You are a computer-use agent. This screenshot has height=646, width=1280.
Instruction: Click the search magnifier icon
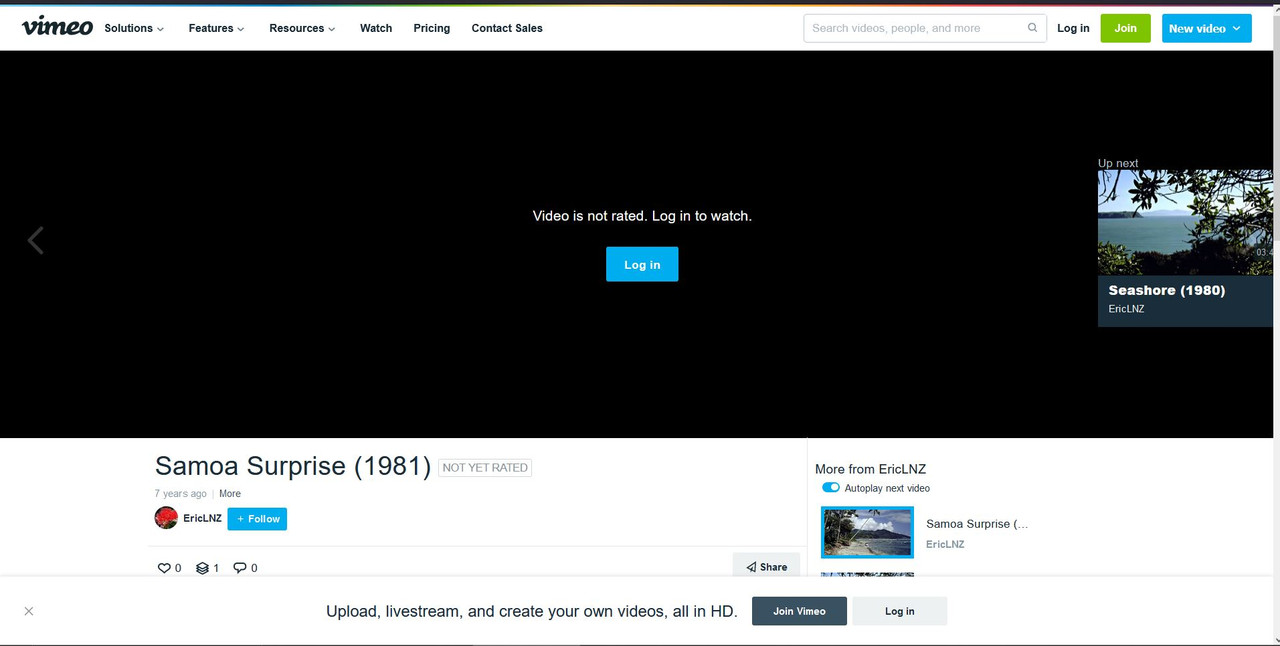[1032, 28]
